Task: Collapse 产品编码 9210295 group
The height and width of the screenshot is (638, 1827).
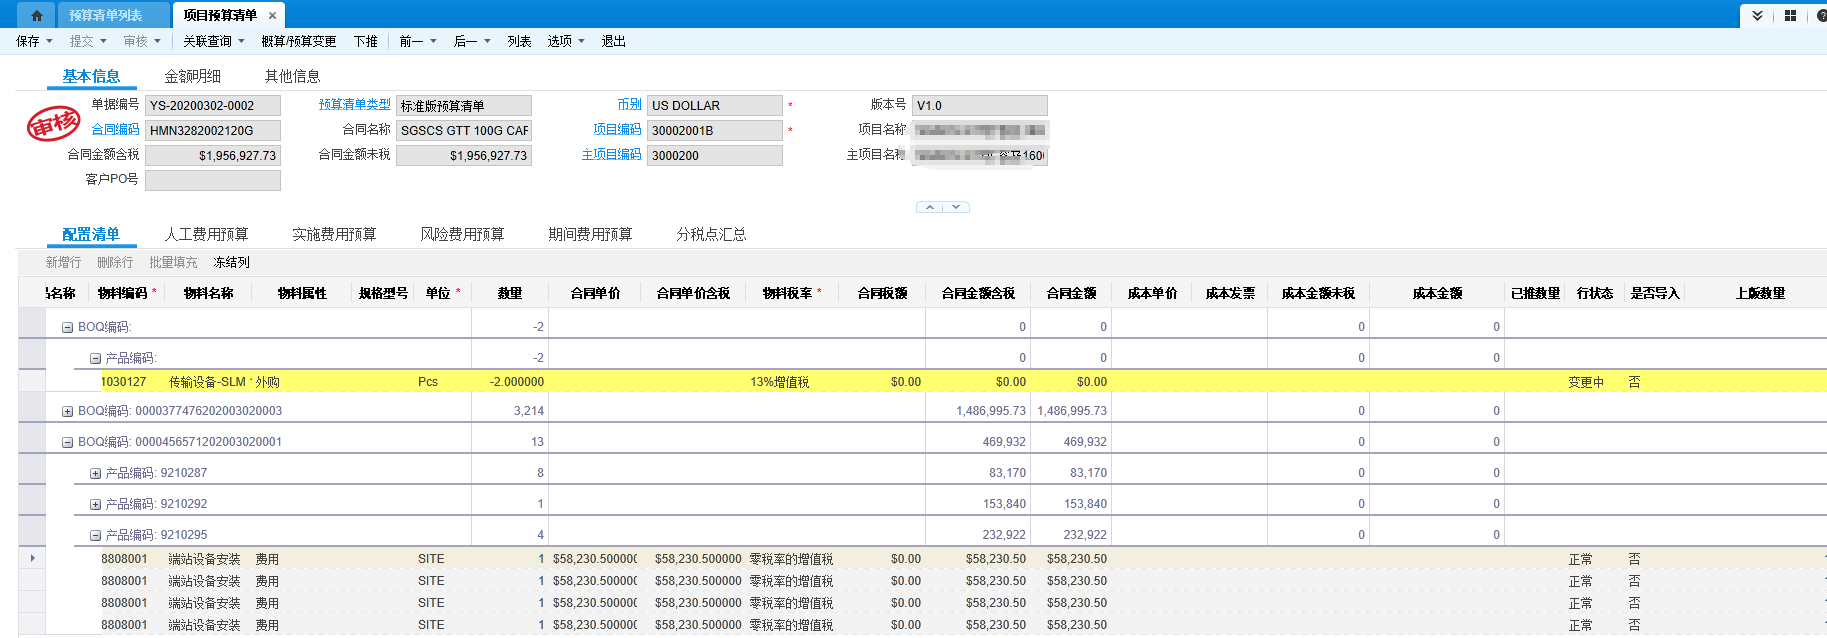Action: (x=96, y=535)
